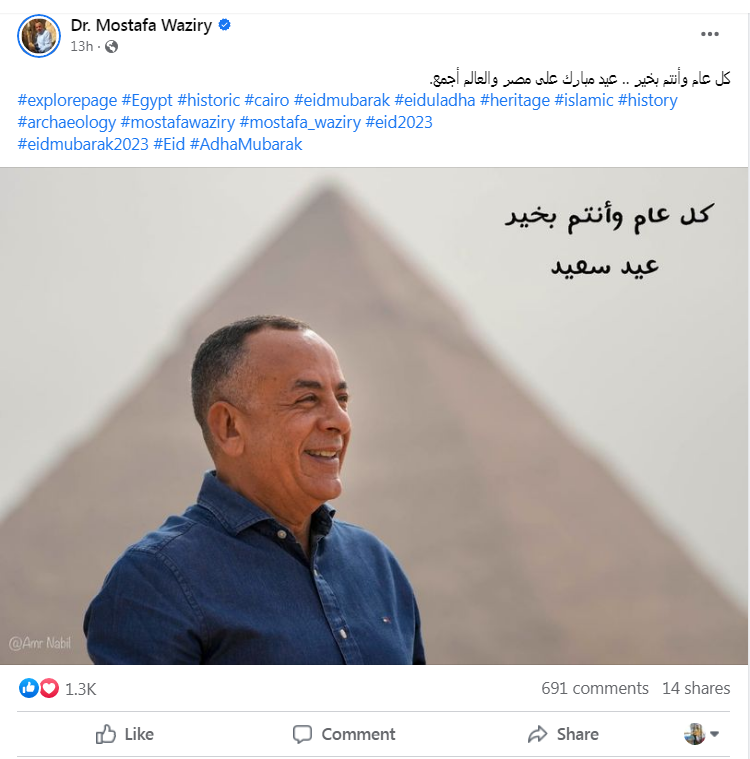Image resolution: width=750 pixels, height=759 pixels.
Task: Open the 13h post timestamp
Action: 81,46
